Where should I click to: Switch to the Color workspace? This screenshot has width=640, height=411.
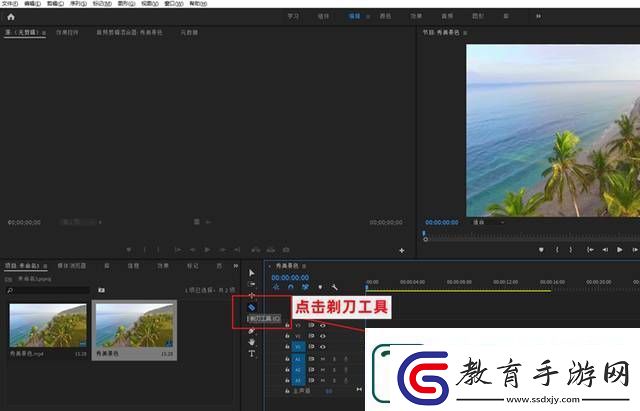(x=385, y=16)
